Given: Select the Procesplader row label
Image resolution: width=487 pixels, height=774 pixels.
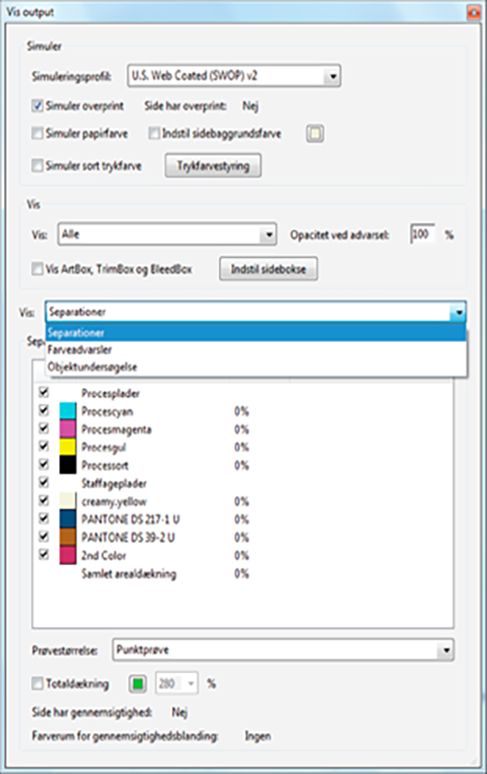Looking at the screenshot, I should tap(111, 393).
